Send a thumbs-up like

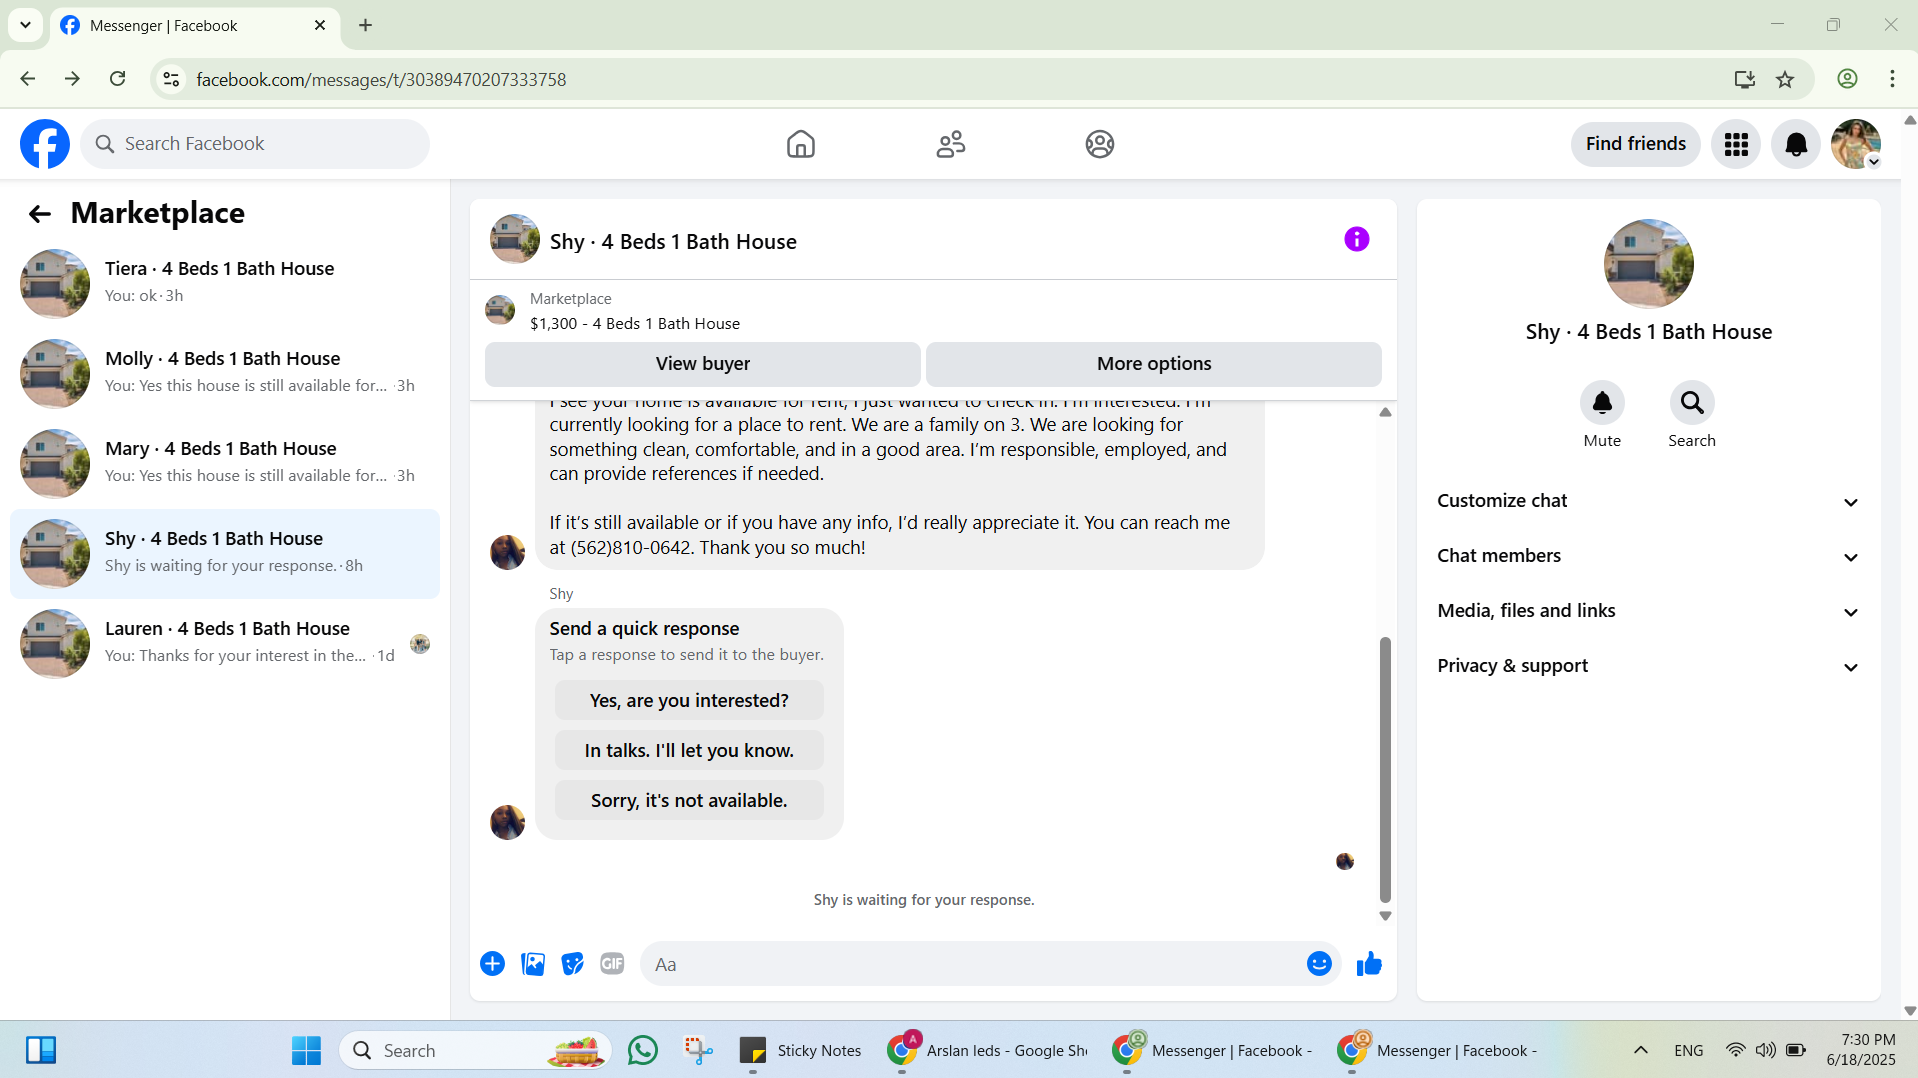[1369, 964]
